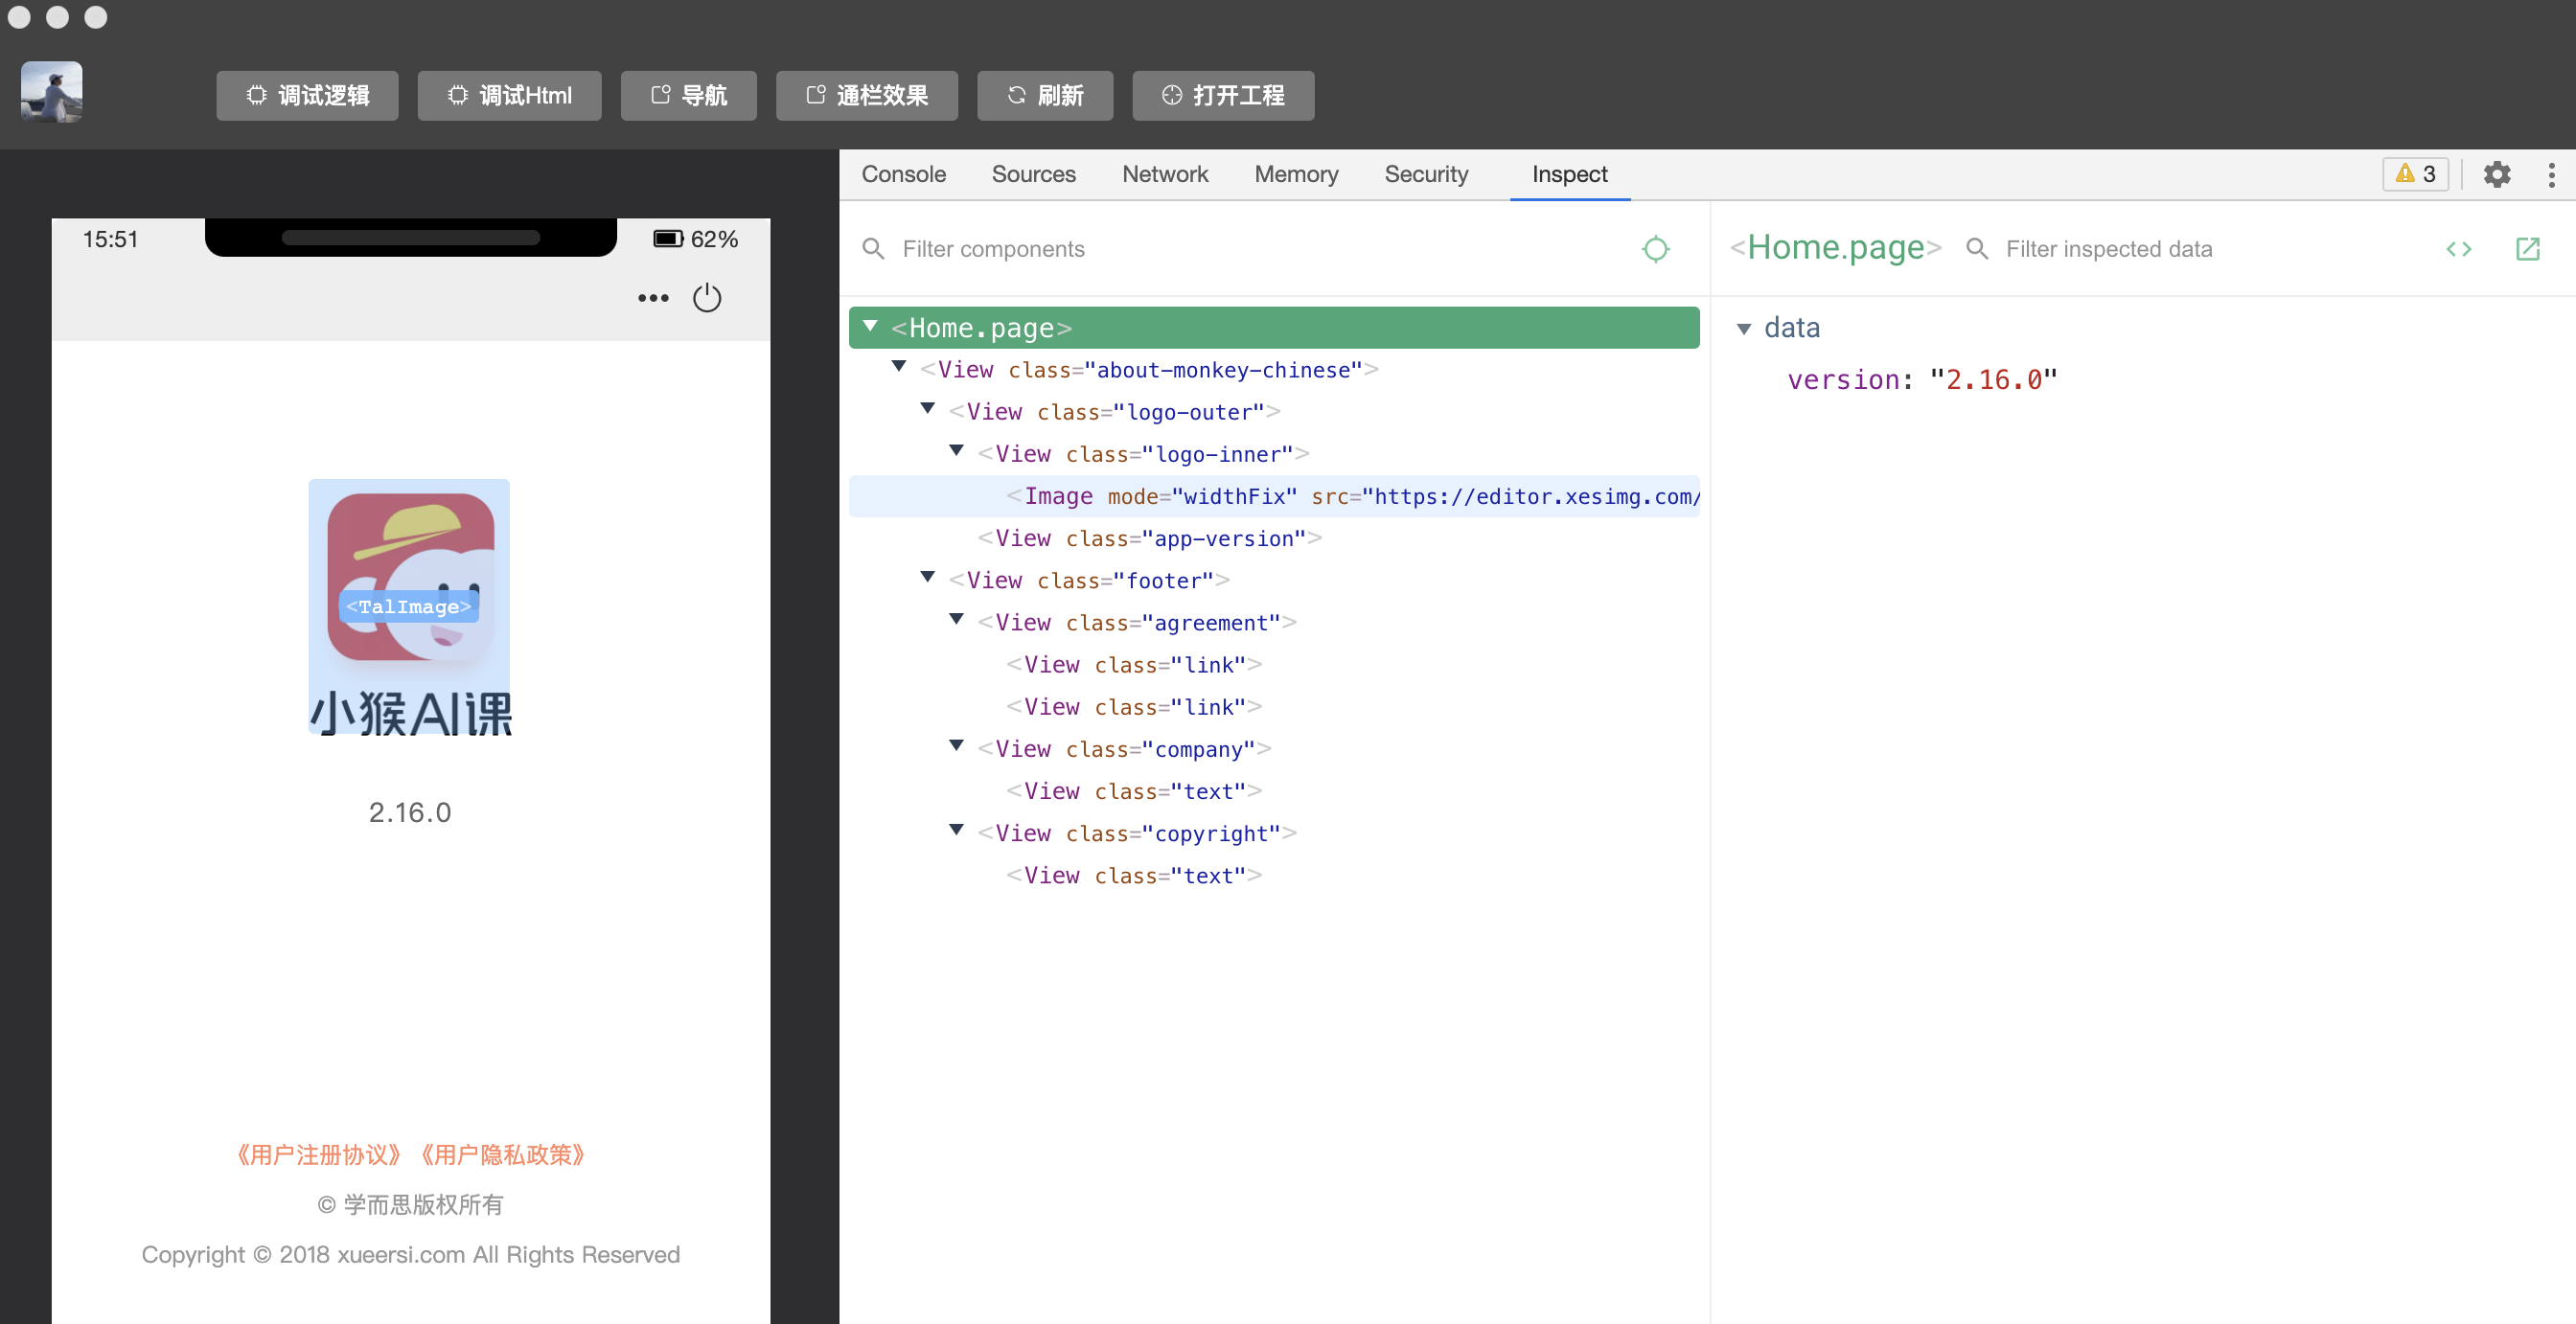Collapse the footer View node
Screen dimensions: 2576x1324
928,577
